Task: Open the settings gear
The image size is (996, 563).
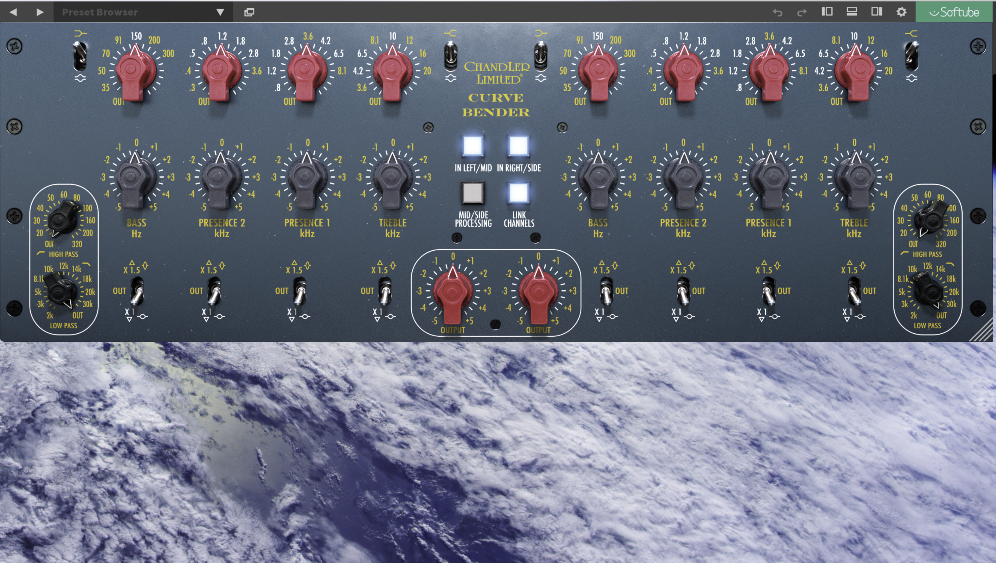Action: [x=901, y=12]
